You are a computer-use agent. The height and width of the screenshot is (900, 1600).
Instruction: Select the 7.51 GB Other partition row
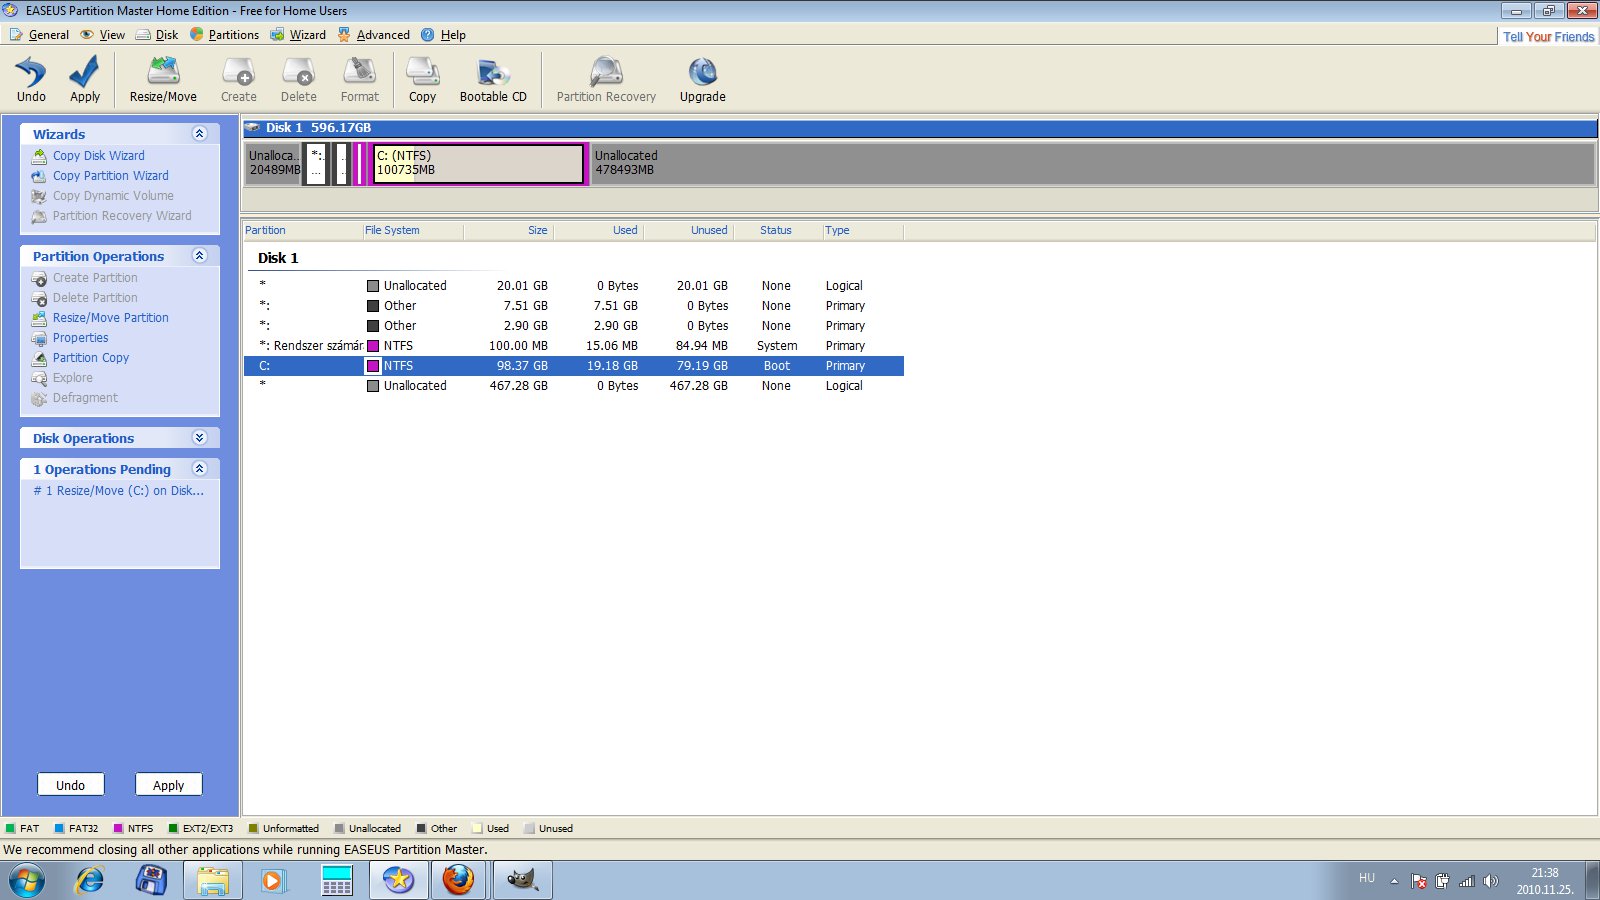point(574,306)
